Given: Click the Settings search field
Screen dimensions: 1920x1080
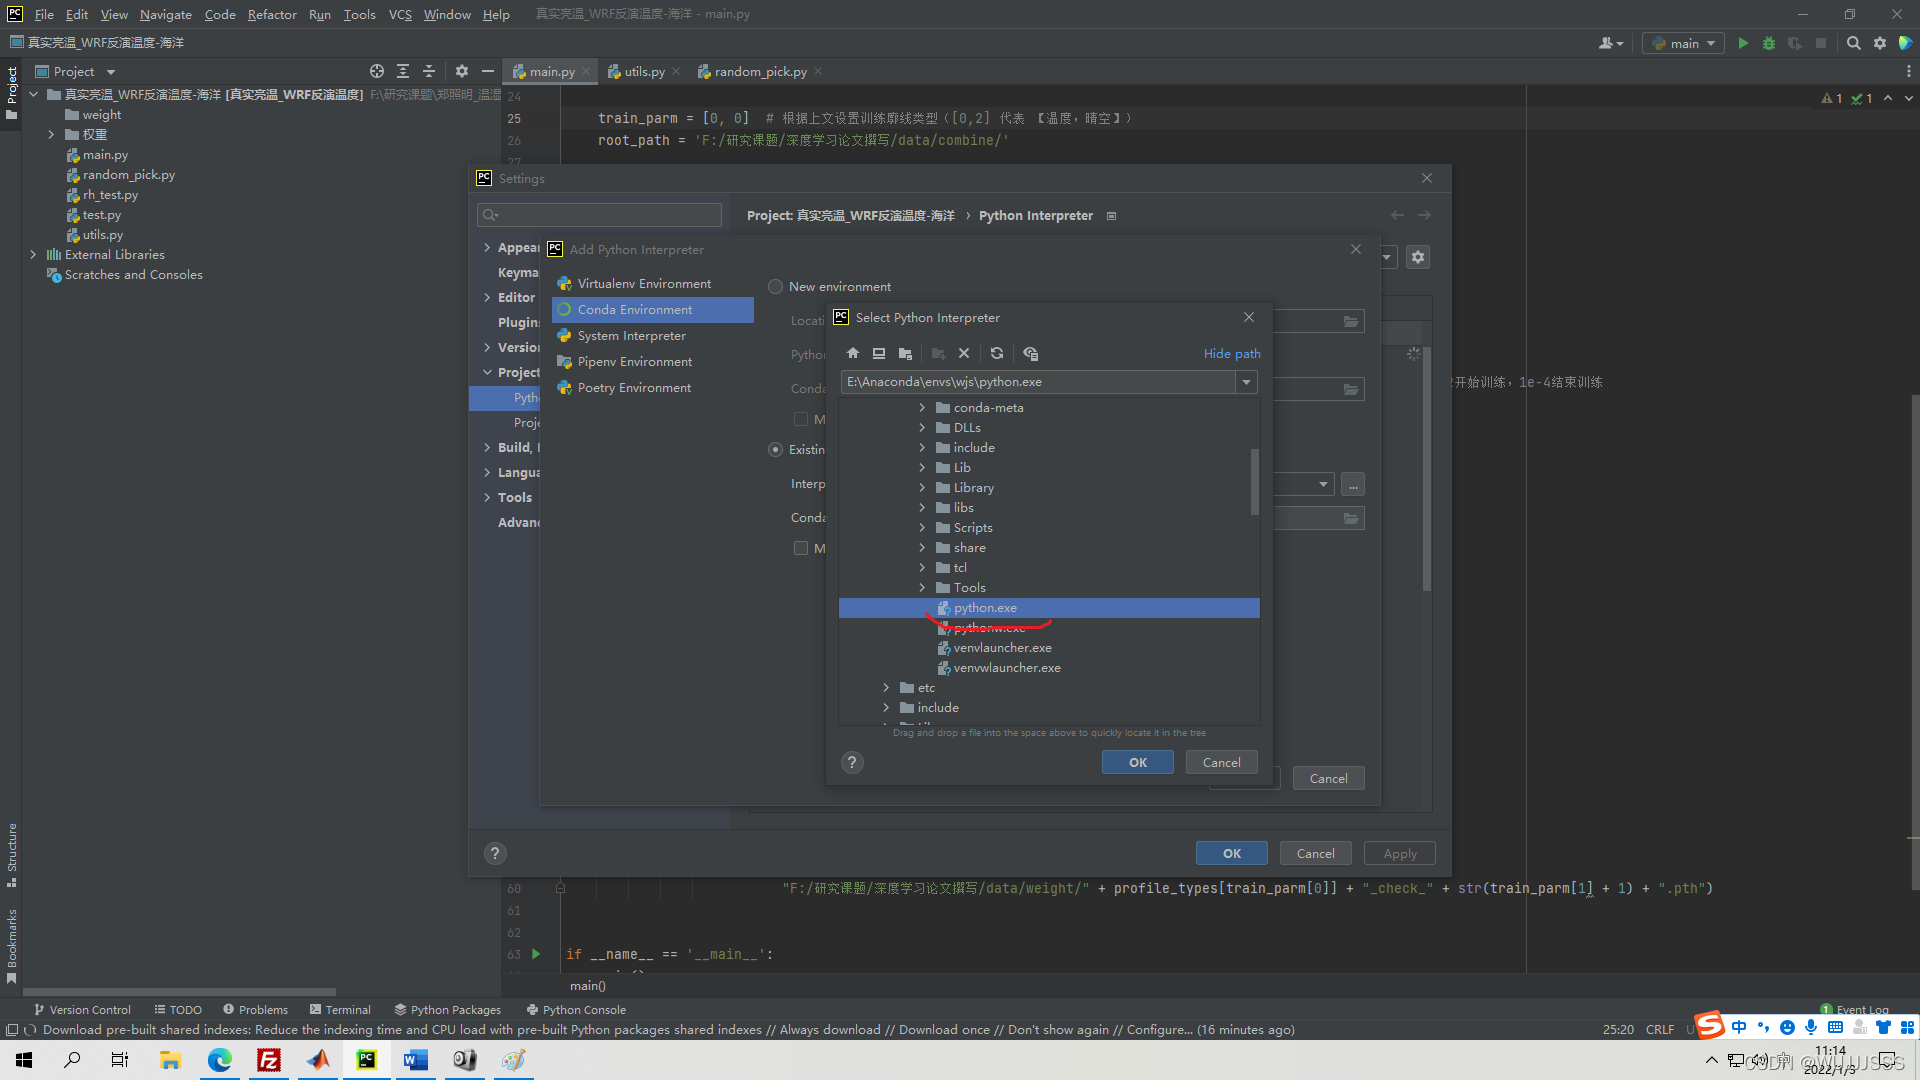Looking at the screenshot, I should 600,215.
